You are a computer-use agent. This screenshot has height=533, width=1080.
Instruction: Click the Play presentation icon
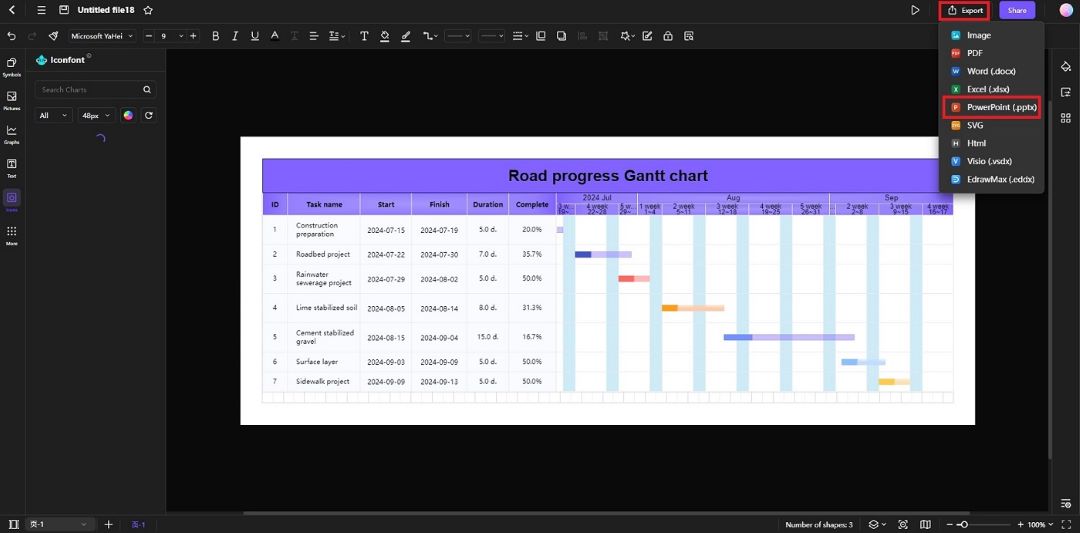coord(915,10)
